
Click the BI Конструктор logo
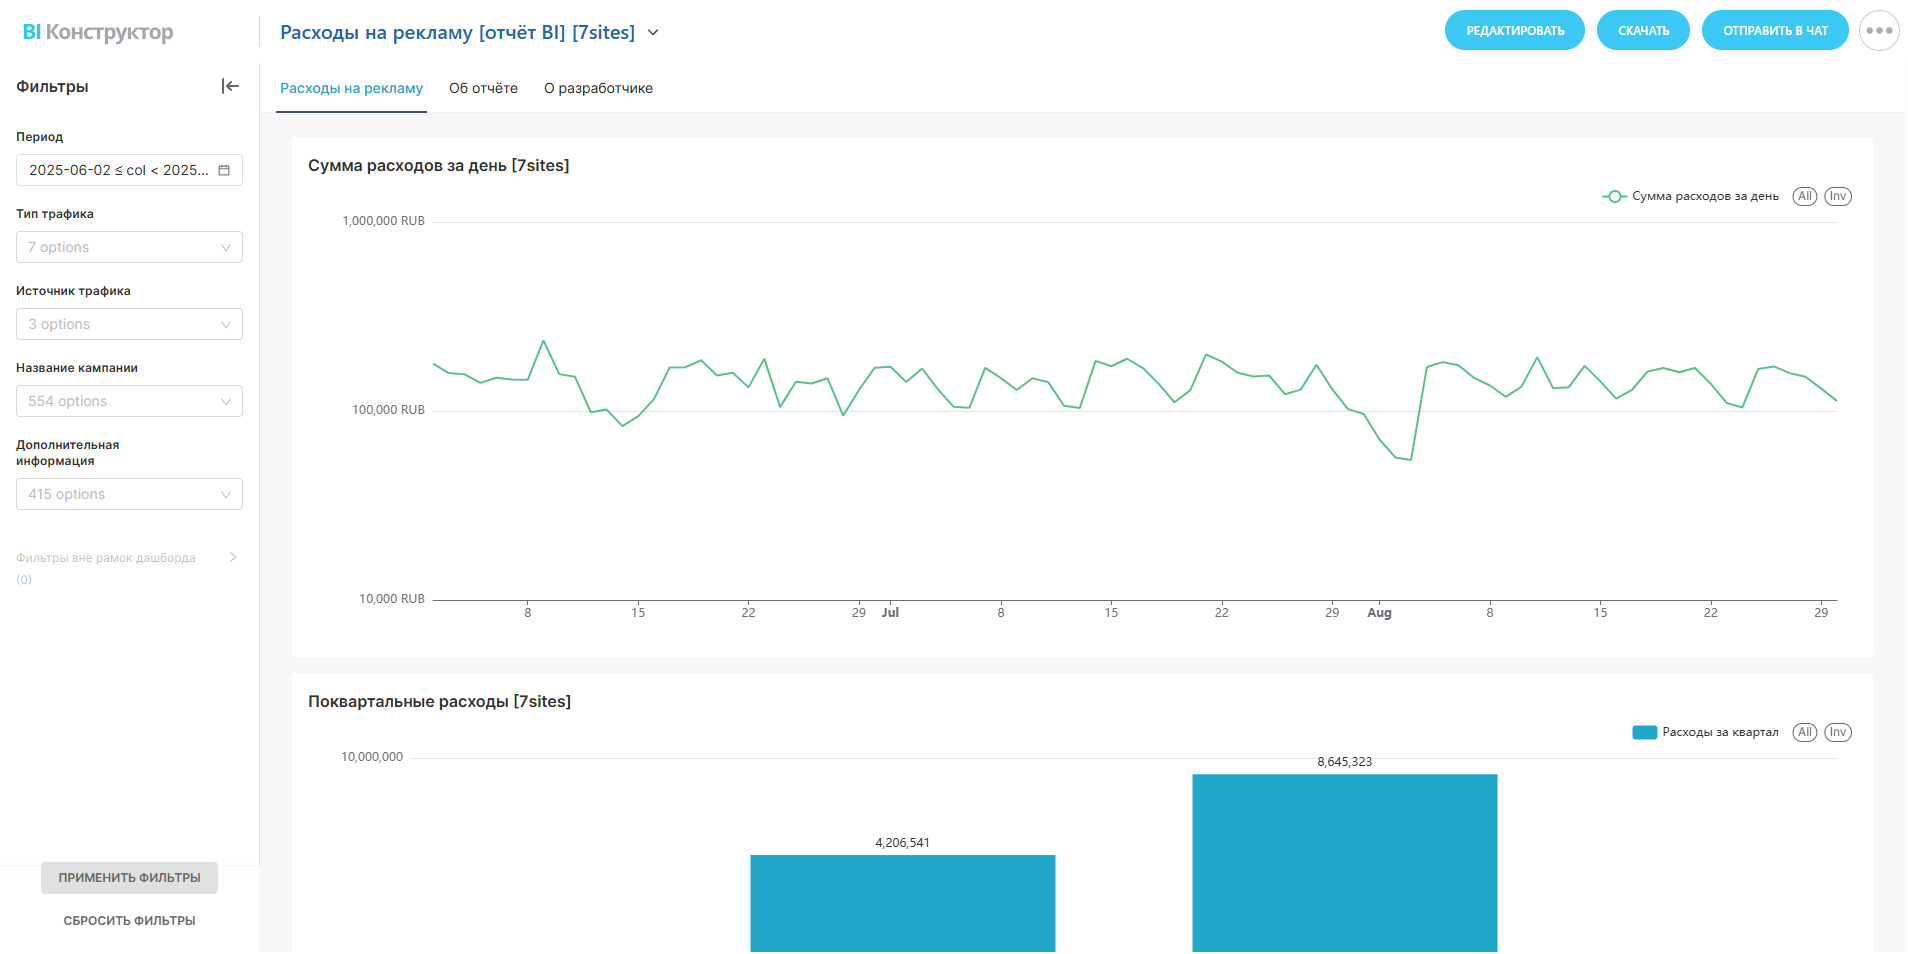click(98, 32)
